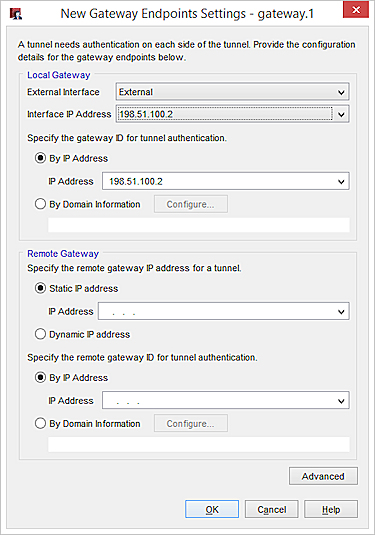Click the Local Gateway group label
Viewport: 375px width, 535px height.
tap(59, 75)
